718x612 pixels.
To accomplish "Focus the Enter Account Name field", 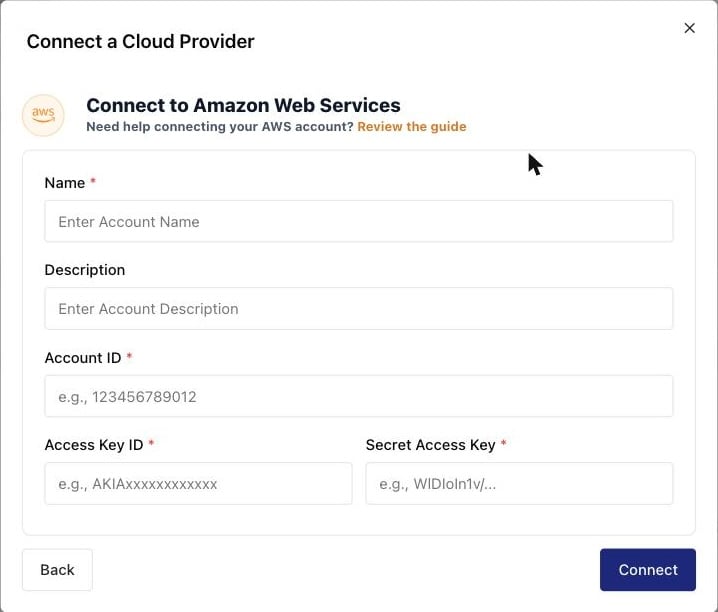I will (359, 222).
